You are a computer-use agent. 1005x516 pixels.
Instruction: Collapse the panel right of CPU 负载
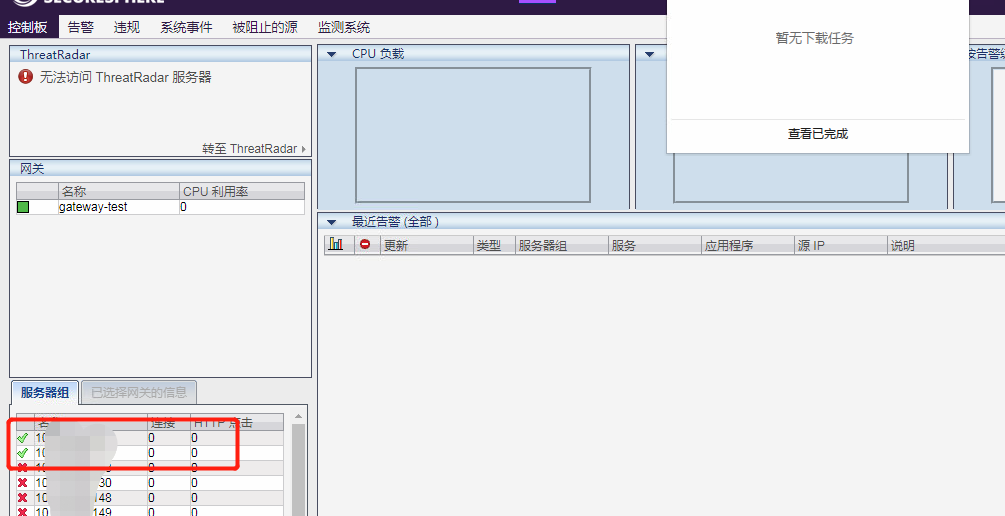(x=649, y=54)
